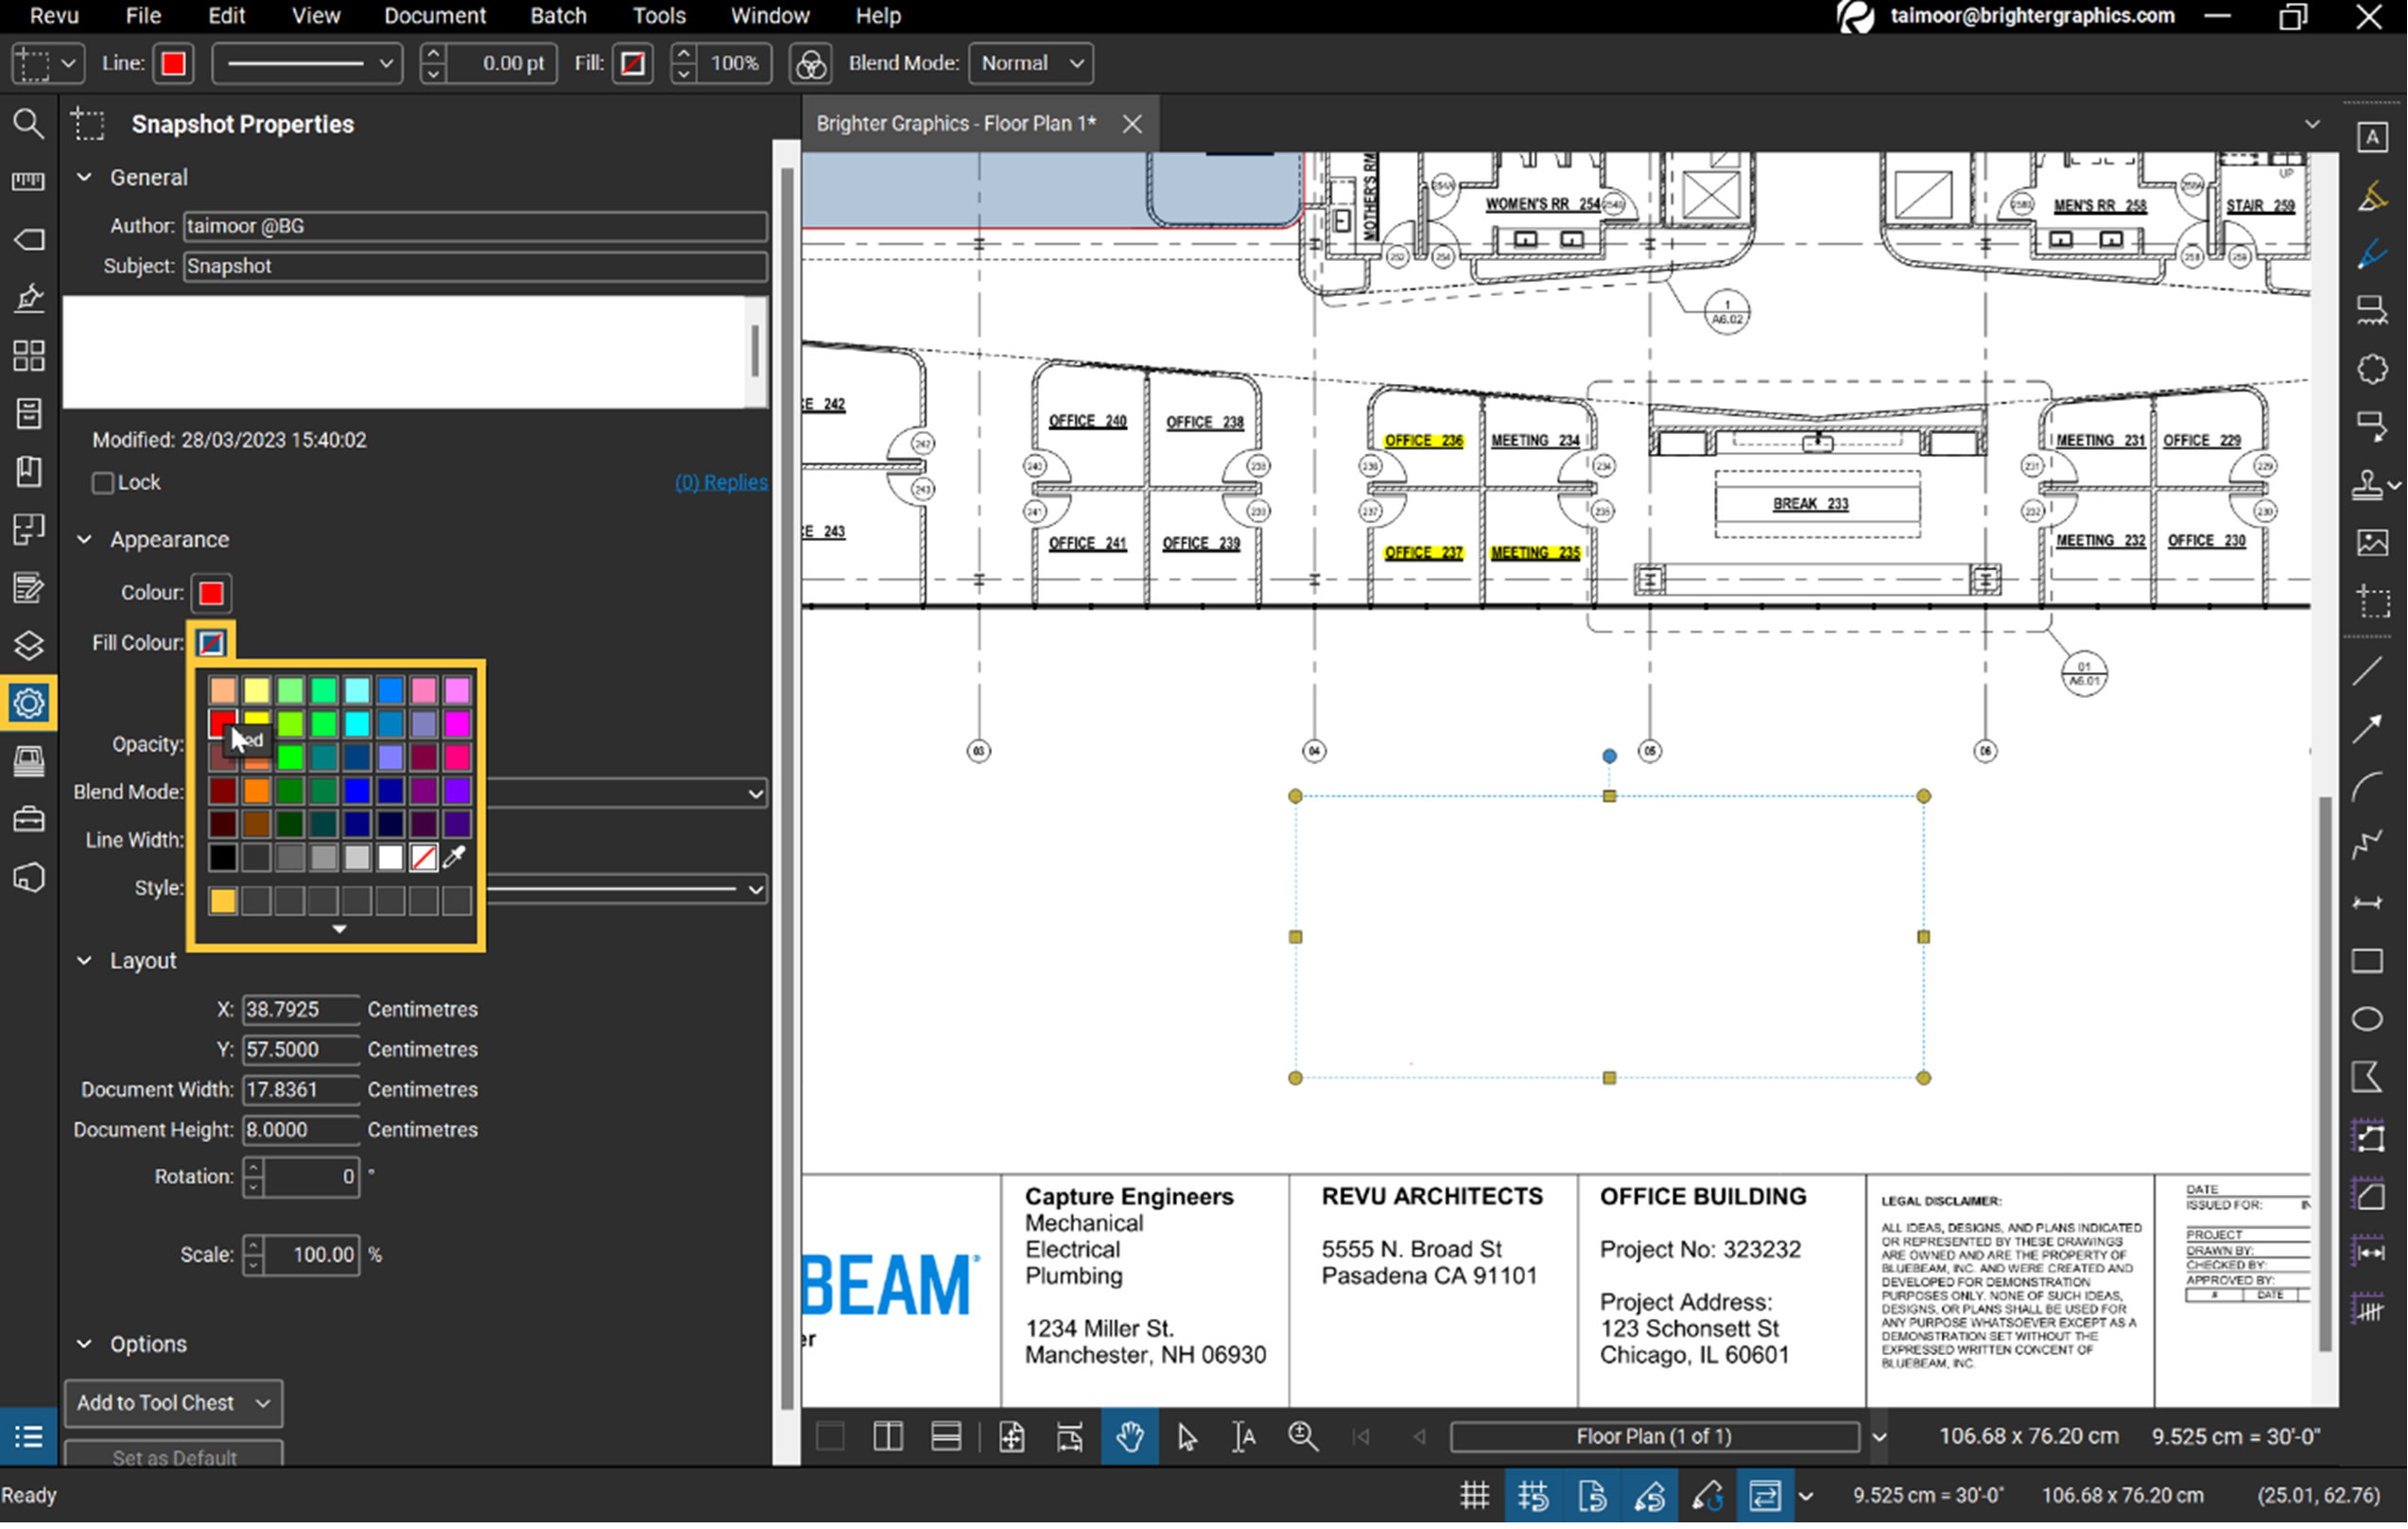Pick the eyedropper in the colour palette
Screen dimensions: 2408x1529
click(455, 858)
